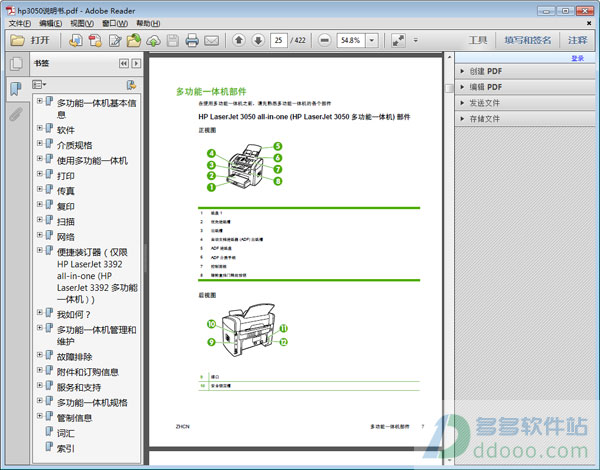This screenshot has width=600, height=470.
Task: Click the save floppy disk icon
Action: [x=173, y=40]
